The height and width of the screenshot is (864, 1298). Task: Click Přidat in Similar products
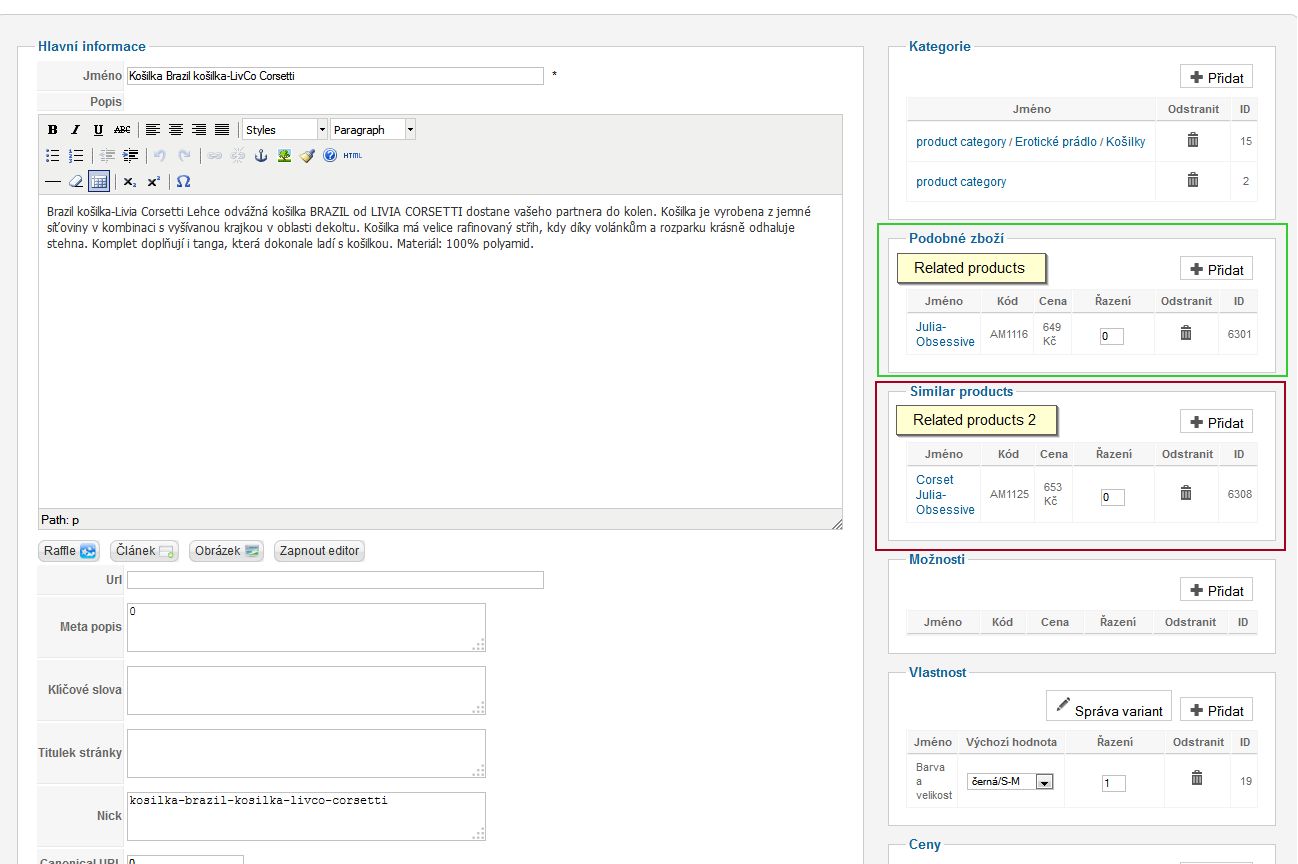pyautogui.click(x=1216, y=423)
